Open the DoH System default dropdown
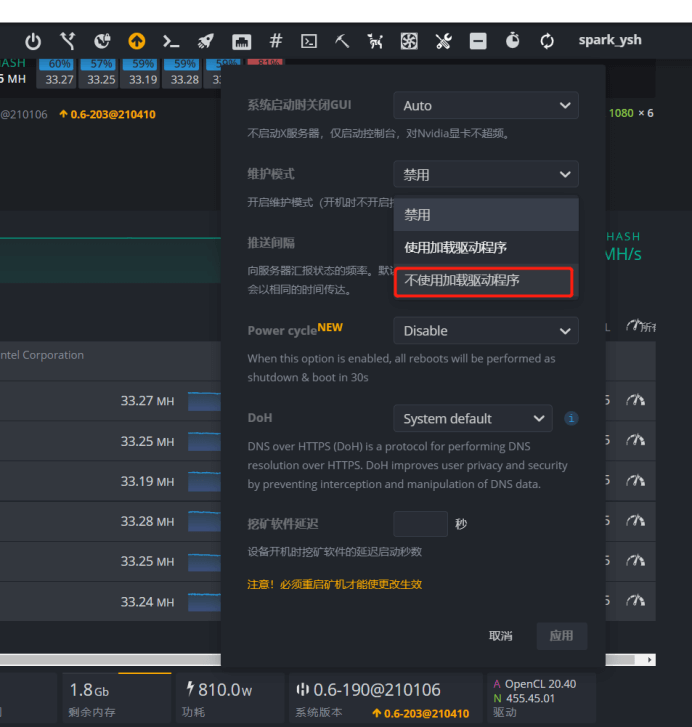Viewport: 692px width, 727px height. pos(472,419)
